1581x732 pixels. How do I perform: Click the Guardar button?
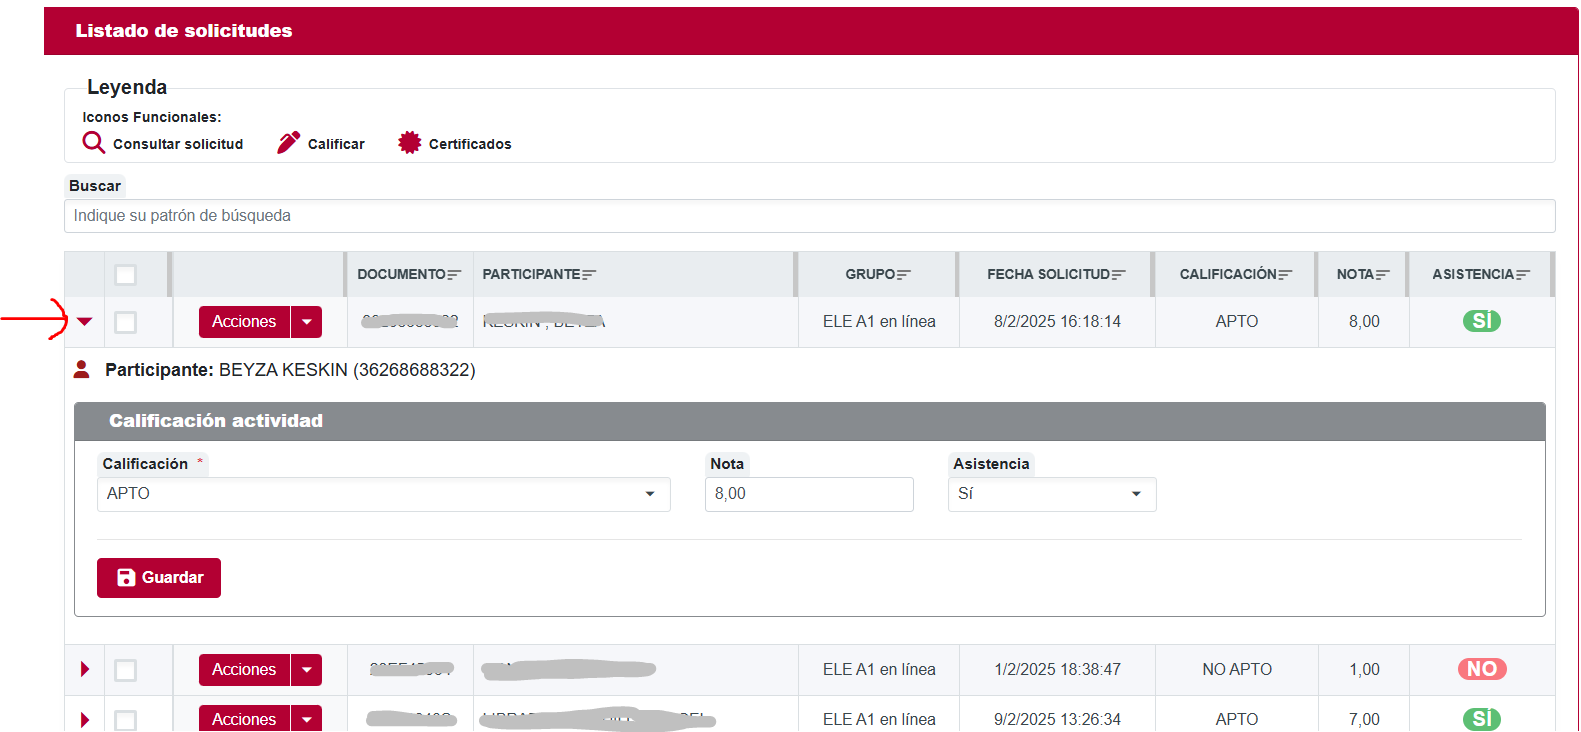[159, 578]
